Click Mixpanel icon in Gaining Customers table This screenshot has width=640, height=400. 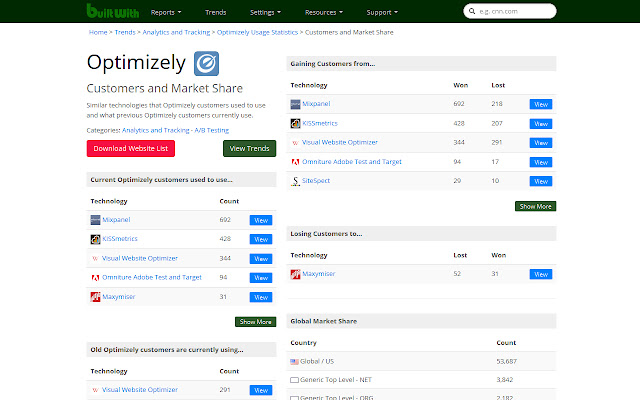tap(295, 104)
